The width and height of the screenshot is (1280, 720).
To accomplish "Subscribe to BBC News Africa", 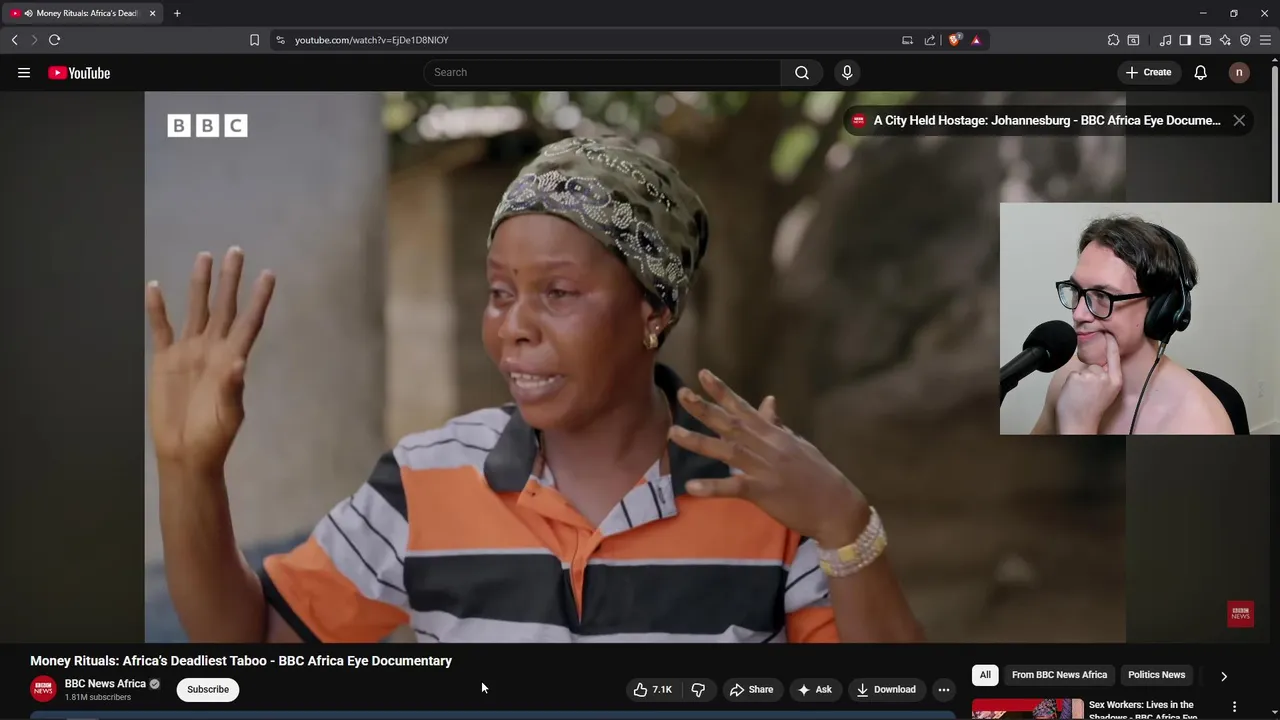I will click(208, 689).
